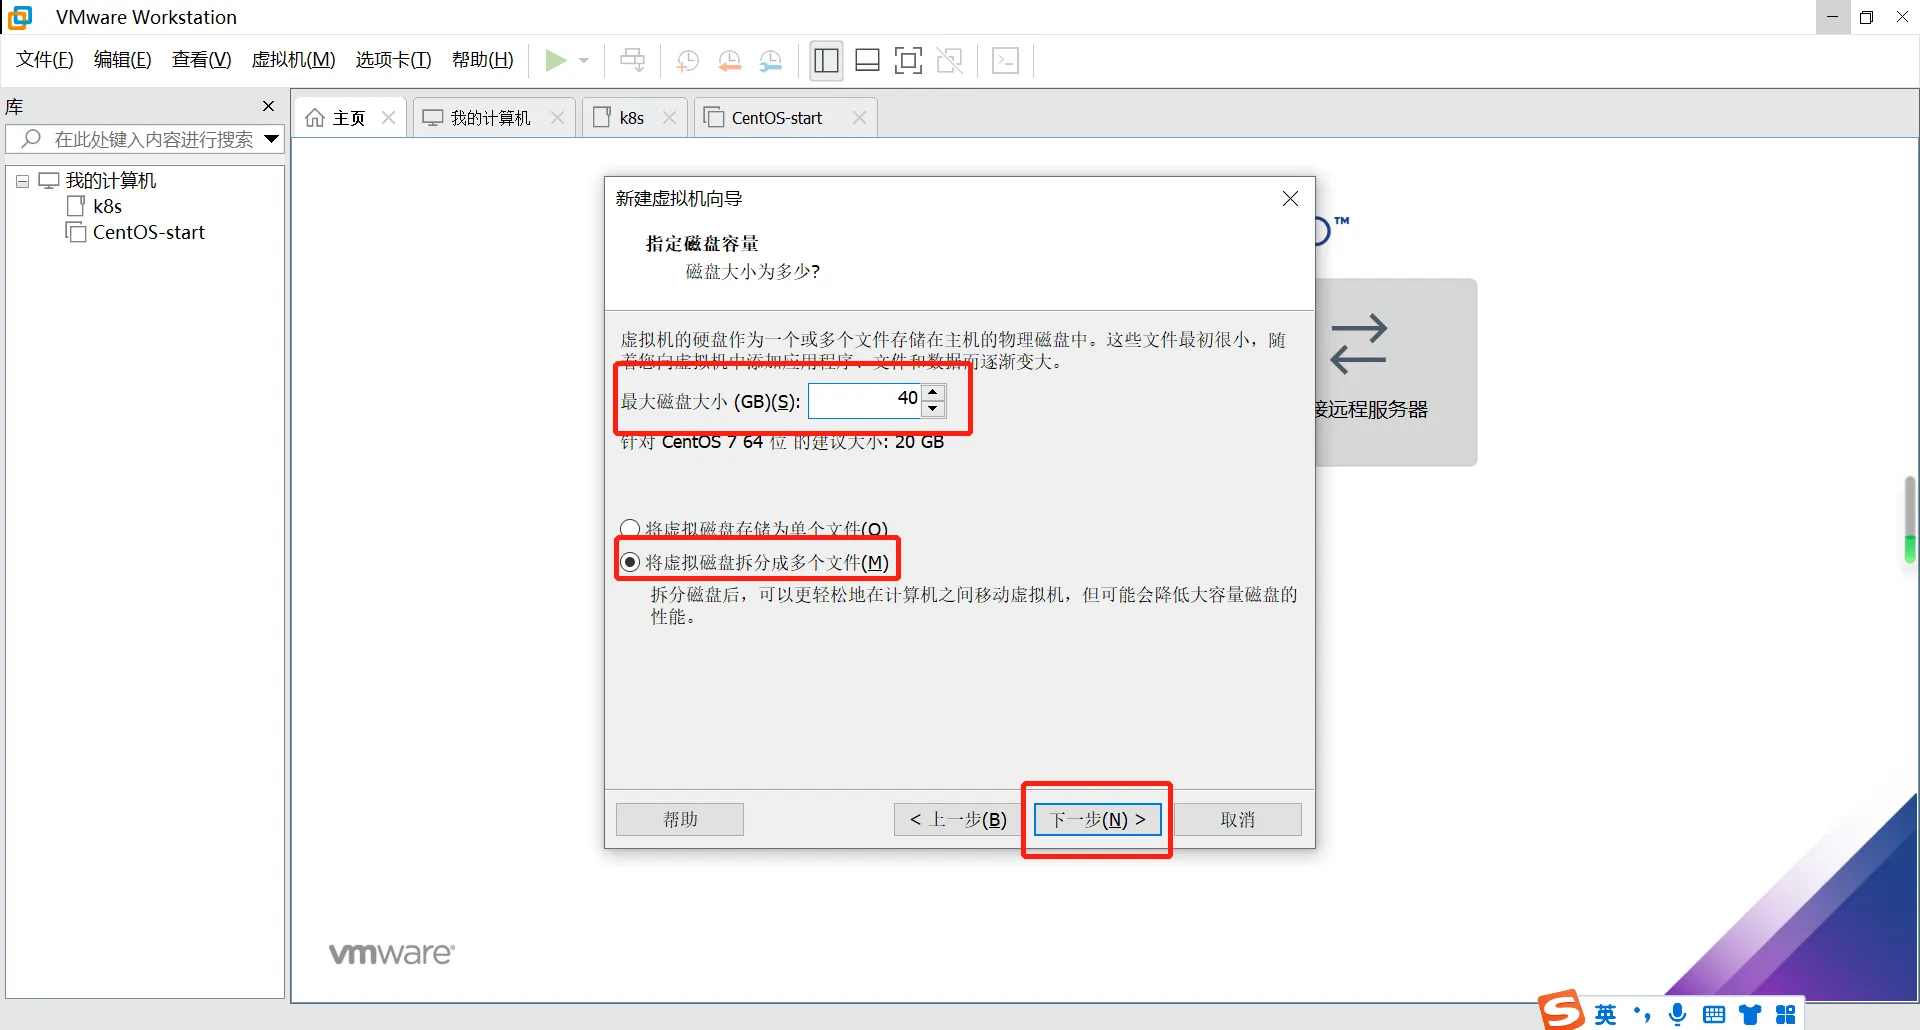
Task: Open the 帮助(H) menu
Action: [482, 60]
